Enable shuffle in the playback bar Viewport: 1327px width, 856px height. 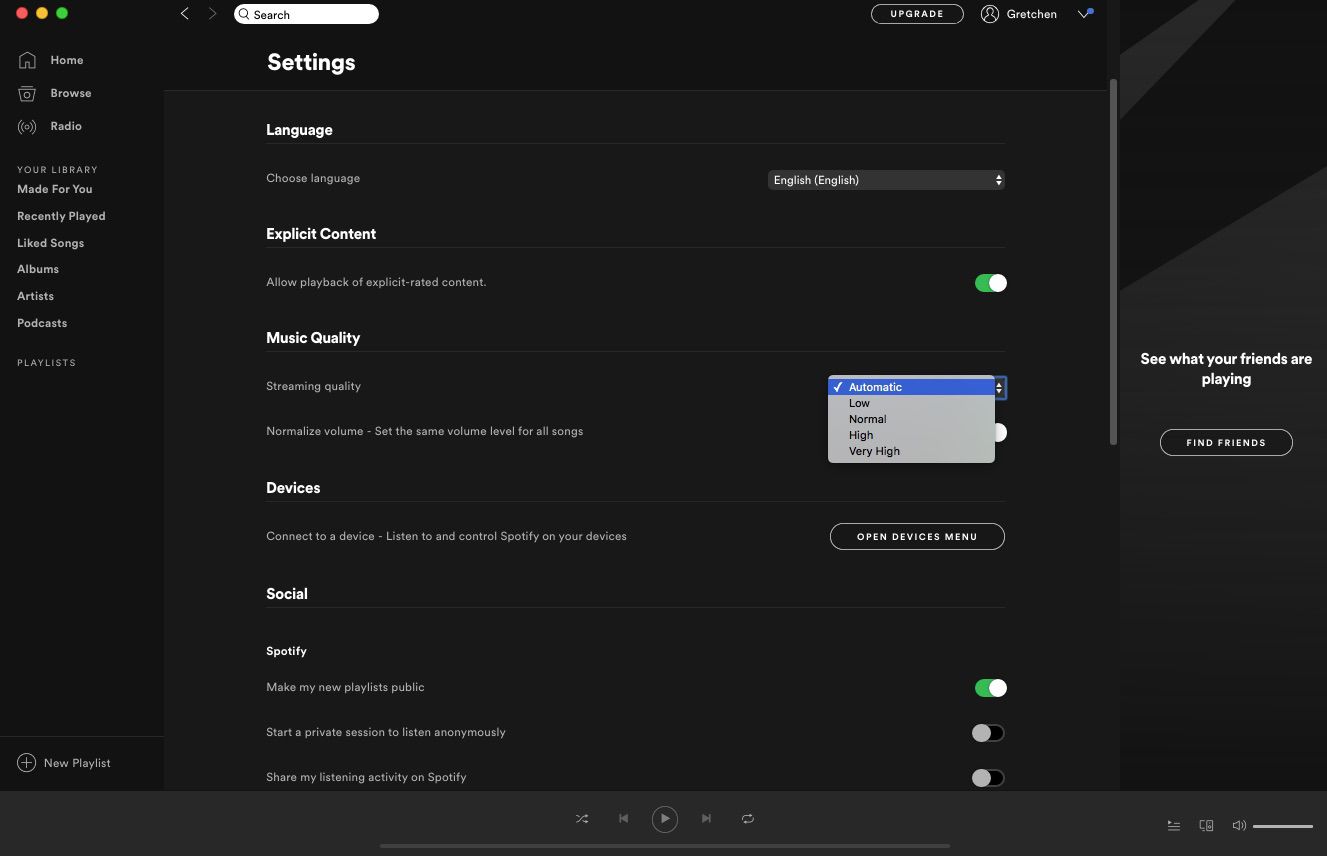click(582, 819)
